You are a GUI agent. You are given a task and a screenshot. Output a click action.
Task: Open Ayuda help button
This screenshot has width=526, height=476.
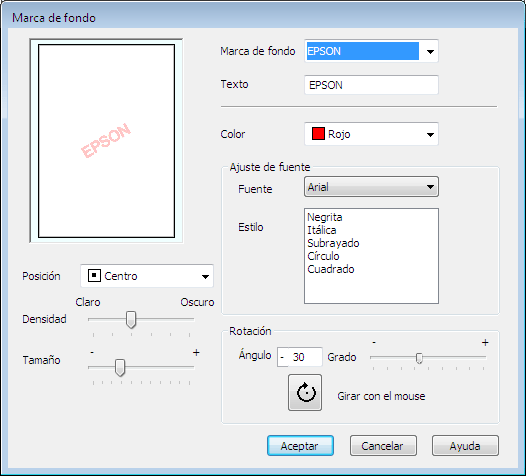pos(465,446)
